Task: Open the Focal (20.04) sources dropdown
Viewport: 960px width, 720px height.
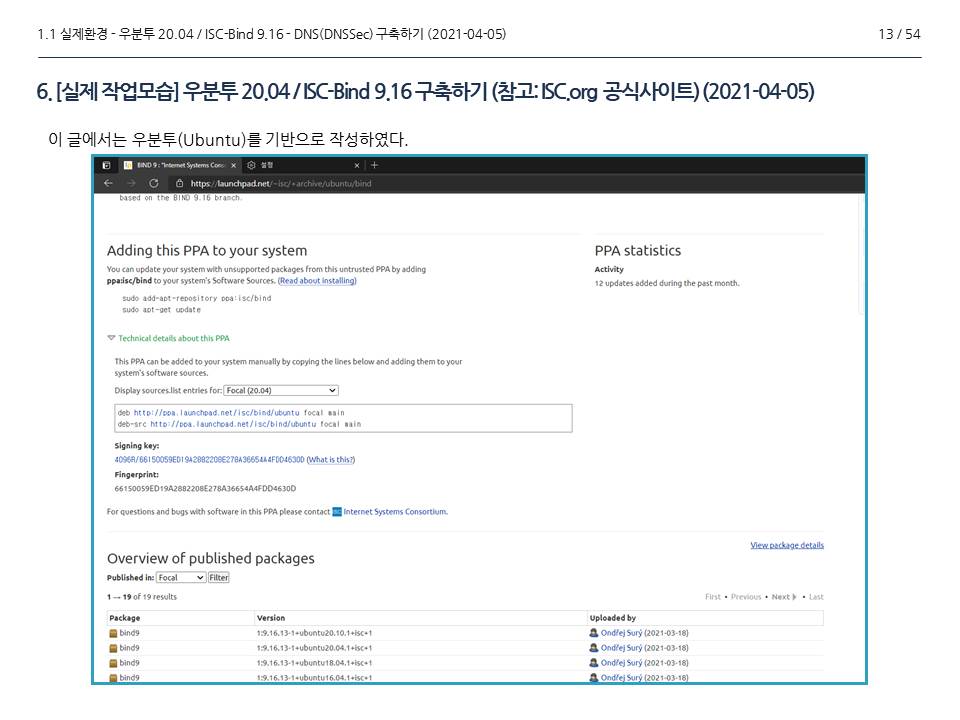Action: point(281,390)
